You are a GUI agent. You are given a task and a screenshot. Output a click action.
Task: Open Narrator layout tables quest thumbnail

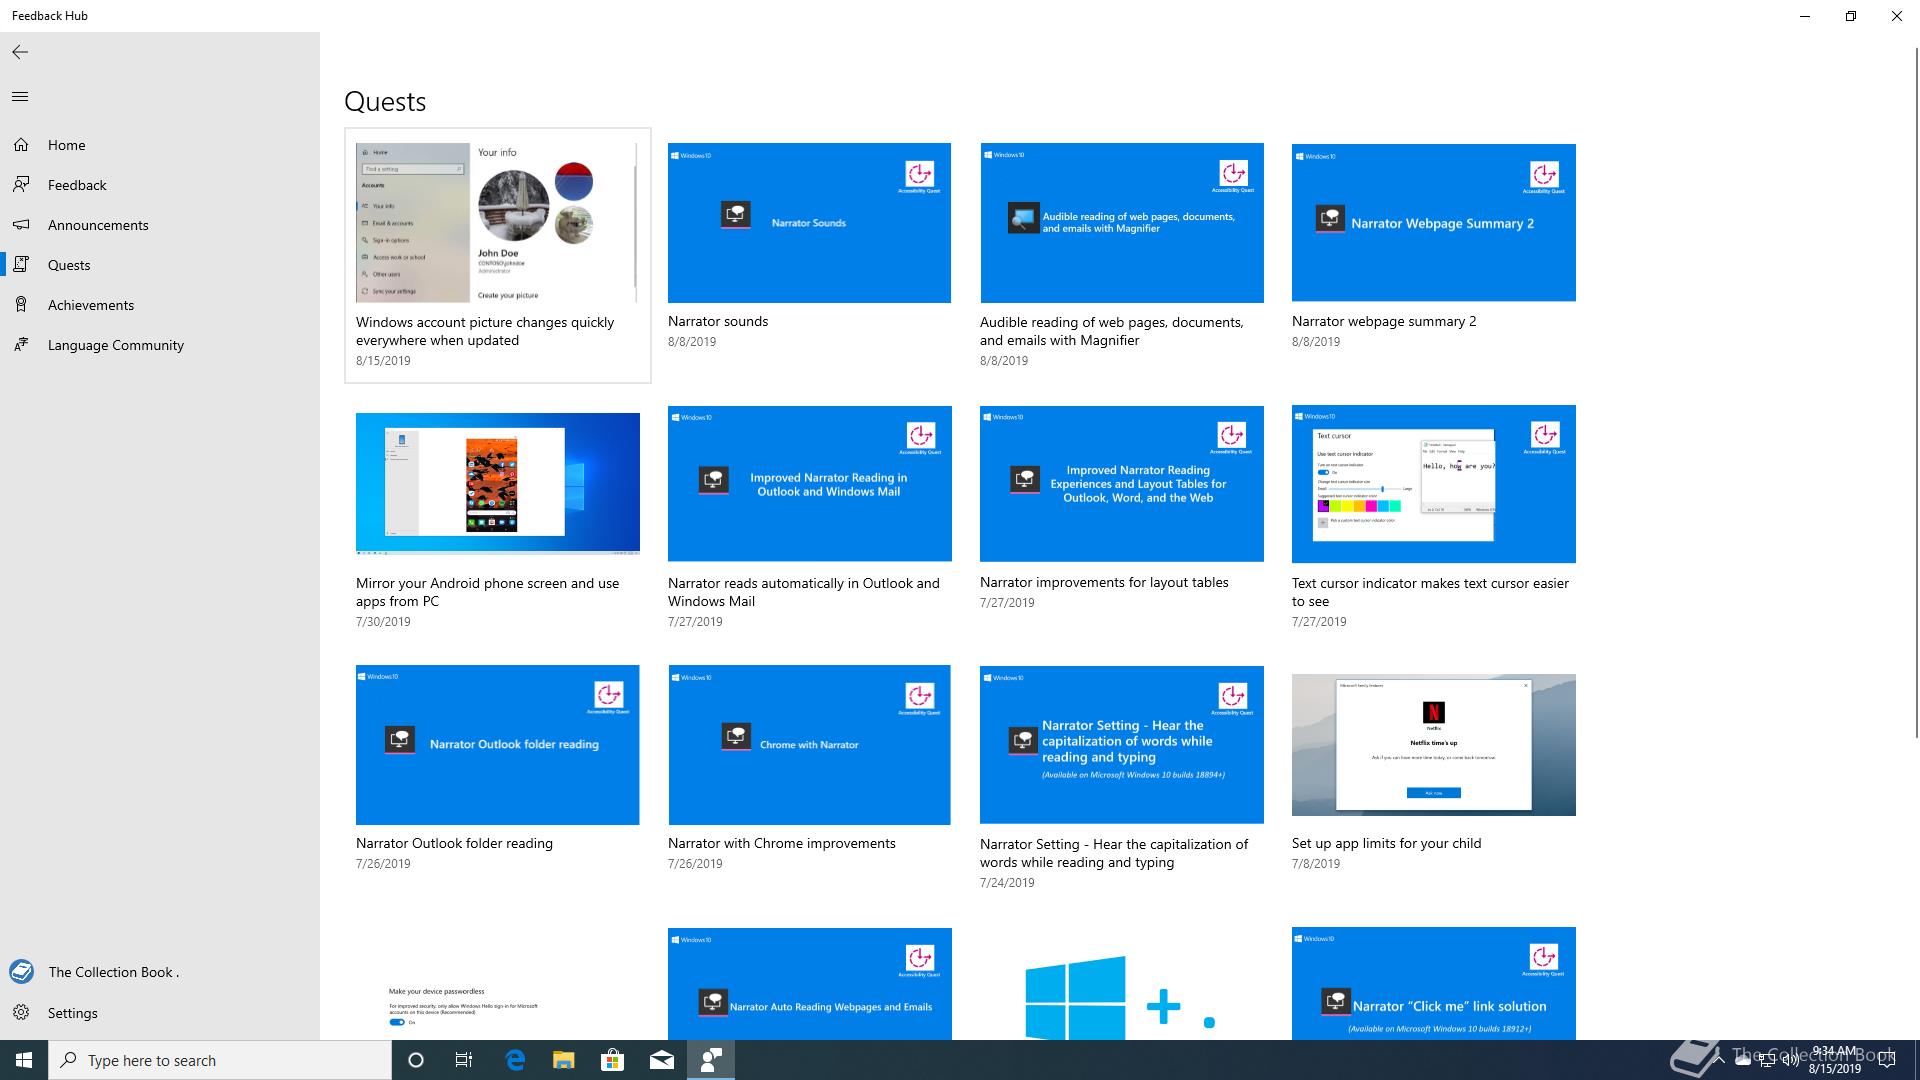(1121, 483)
